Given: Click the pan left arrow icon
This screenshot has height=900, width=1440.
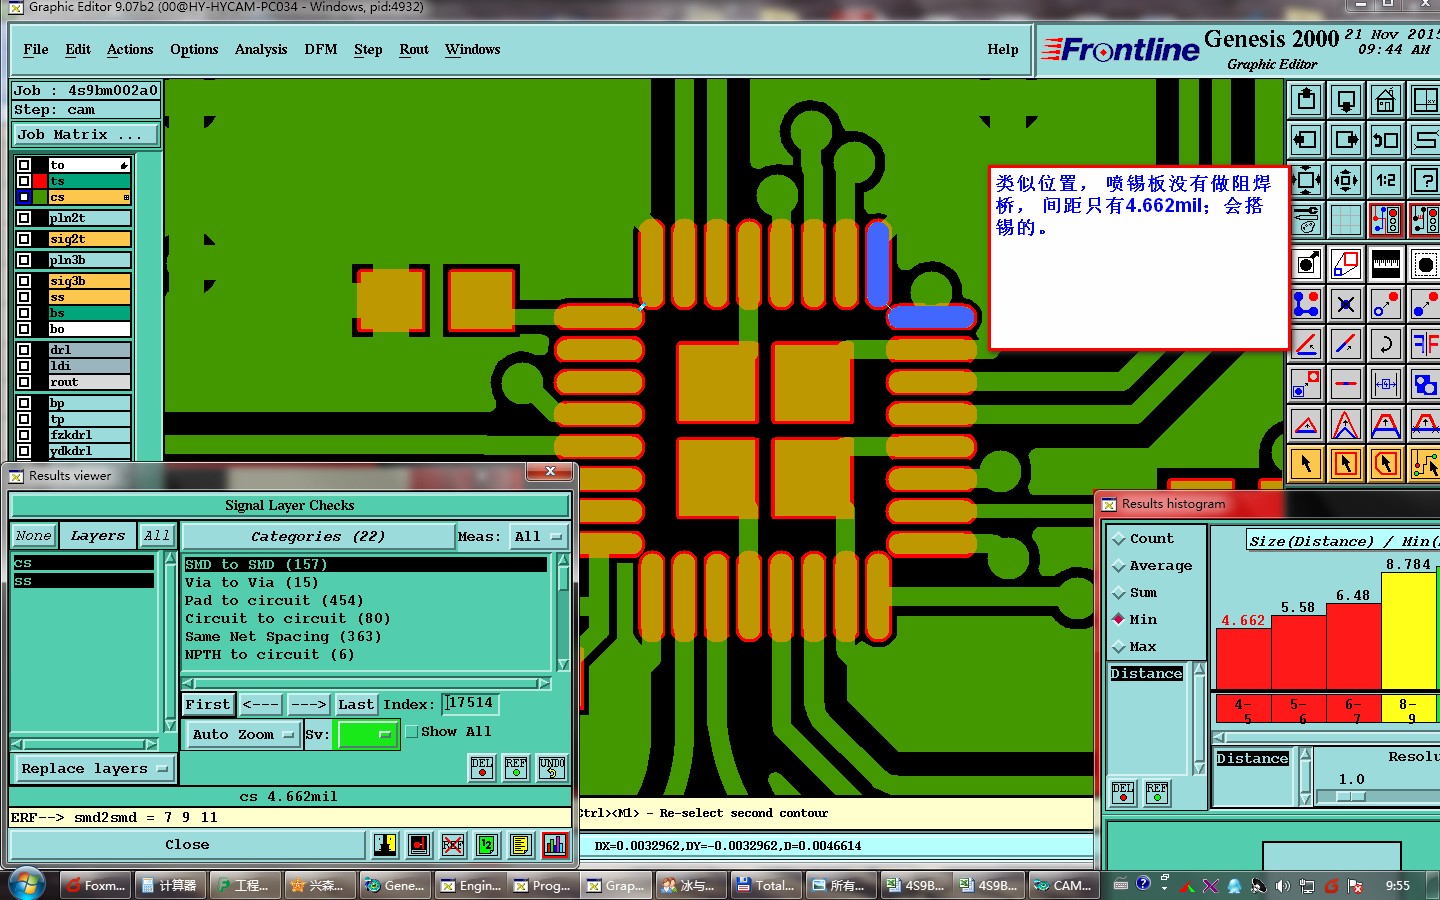Looking at the screenshot, I should [x=1306, y=140].
